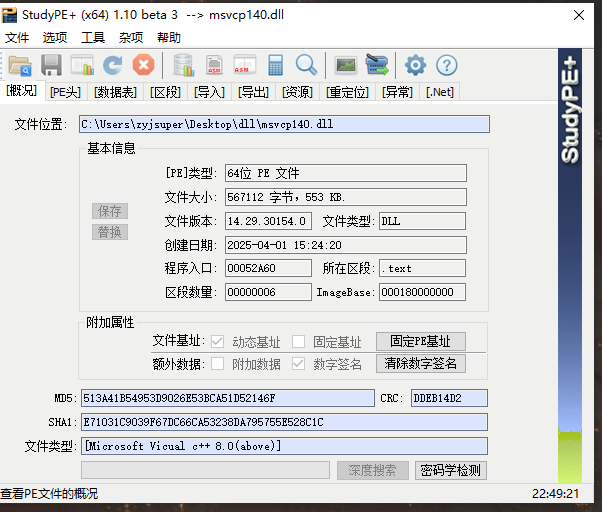This screenshot has width=602, height=512.
Task: Switch to the [导出] tab
Action: coord(253,92)
